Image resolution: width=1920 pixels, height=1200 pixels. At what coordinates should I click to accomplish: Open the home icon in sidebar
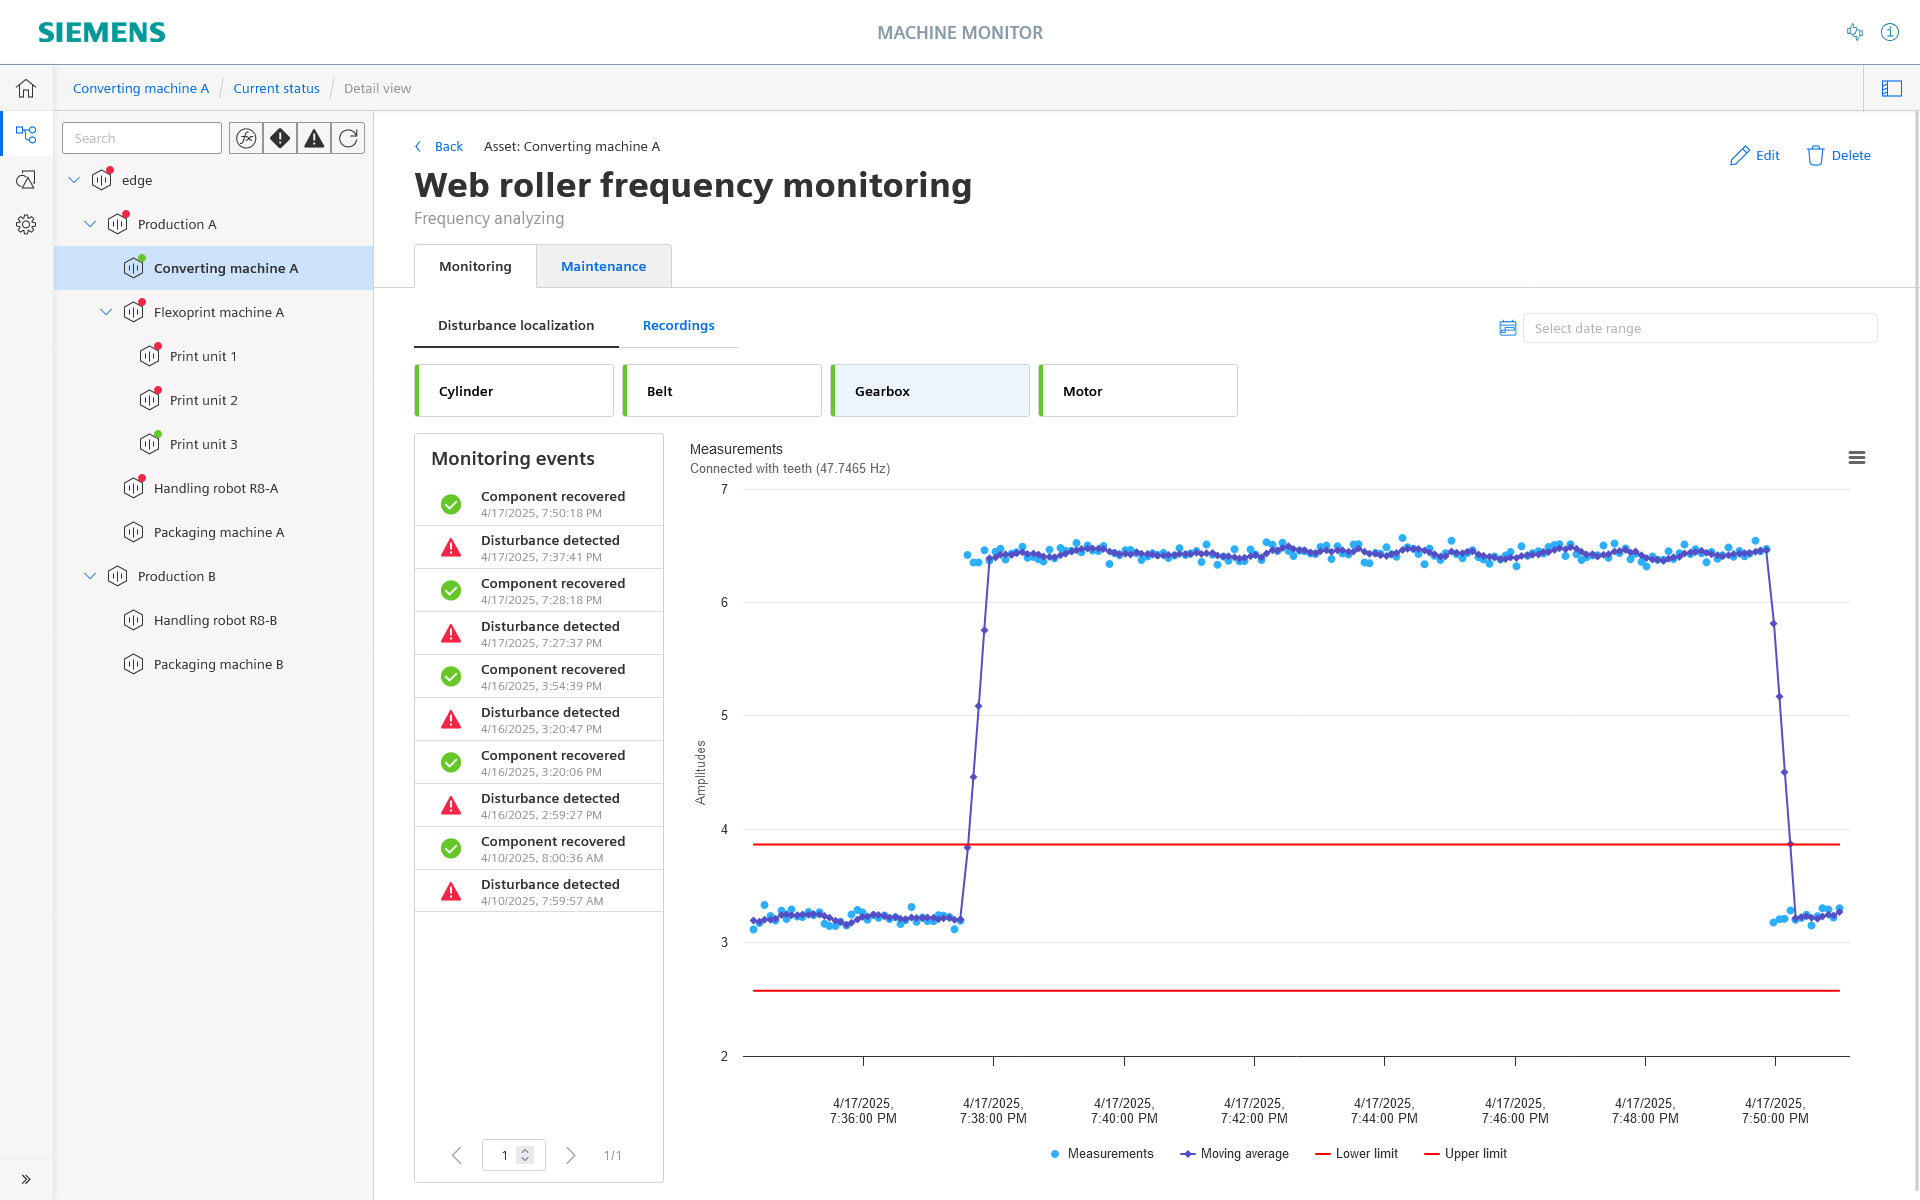pos(26,88)
